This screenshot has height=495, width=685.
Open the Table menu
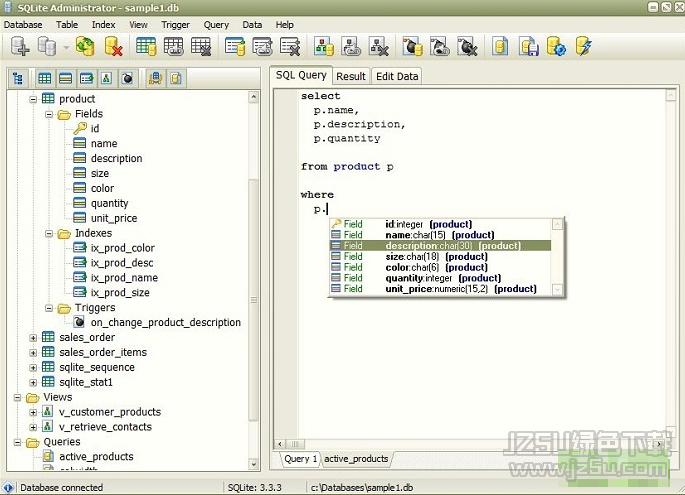[x=67, y=25]
